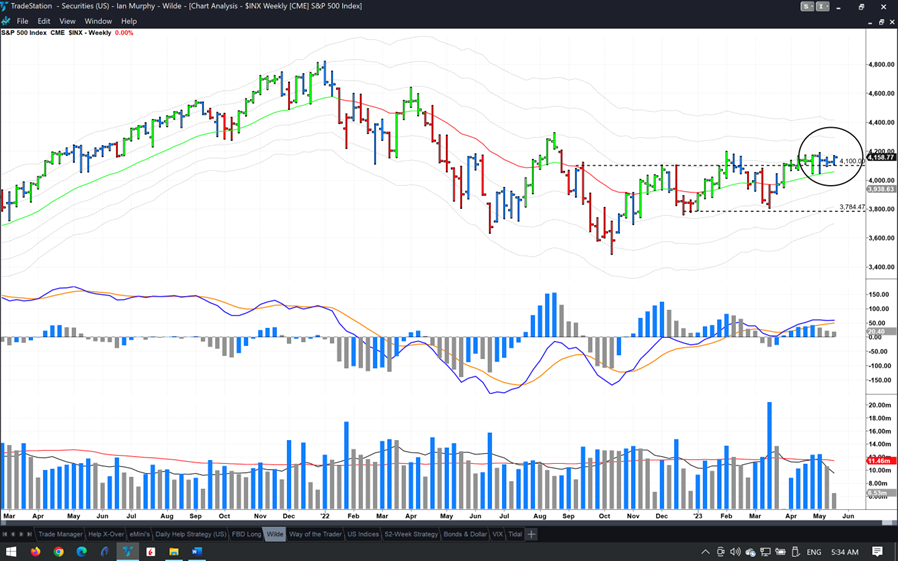The height and width of the screenshot is (561, 898).
Task: Open Google Chrome from the taskbar
Action: point(59,551)
